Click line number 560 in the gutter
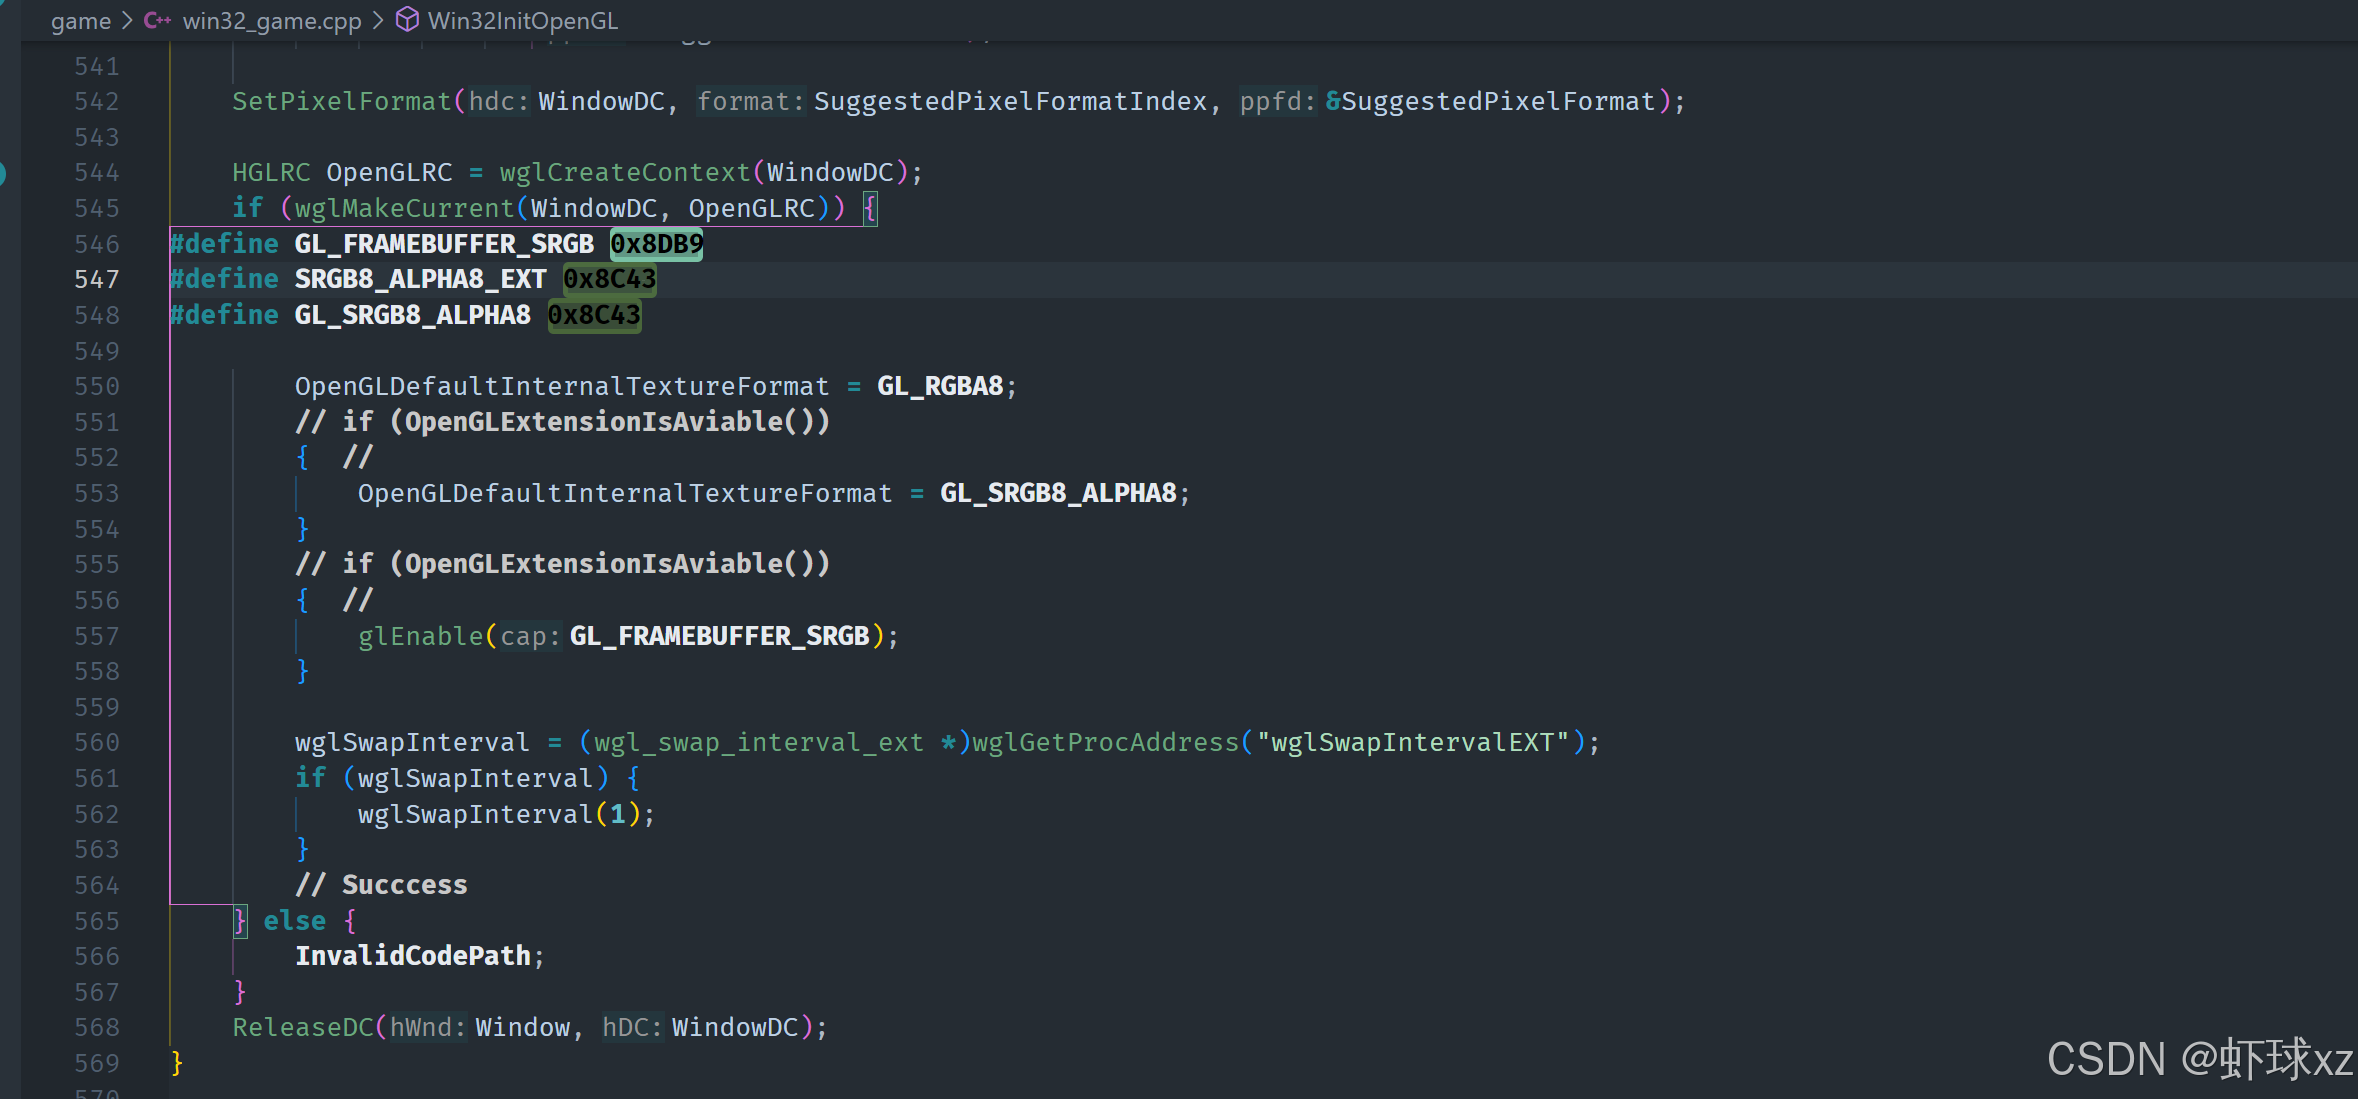The height and width of the screenshot is (1099, 2358). (x=96, y=743)
